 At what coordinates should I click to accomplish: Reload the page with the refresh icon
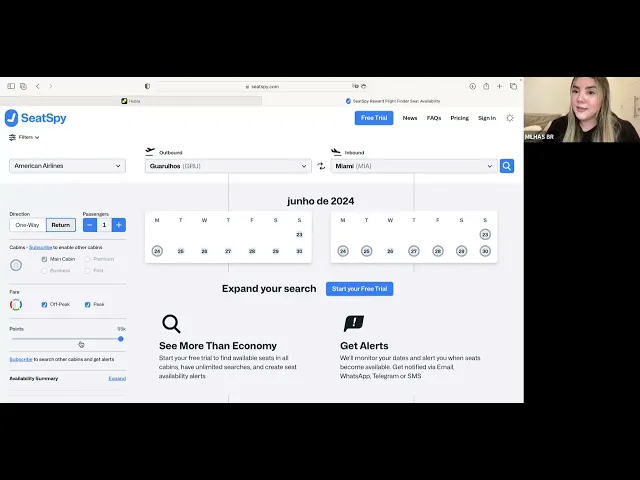tap(364, 86)
